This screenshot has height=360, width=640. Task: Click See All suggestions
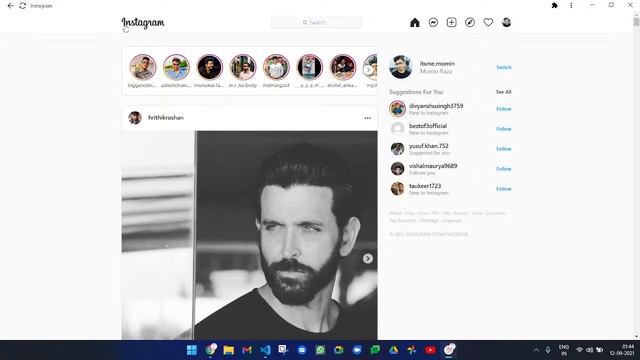point(504,92)
